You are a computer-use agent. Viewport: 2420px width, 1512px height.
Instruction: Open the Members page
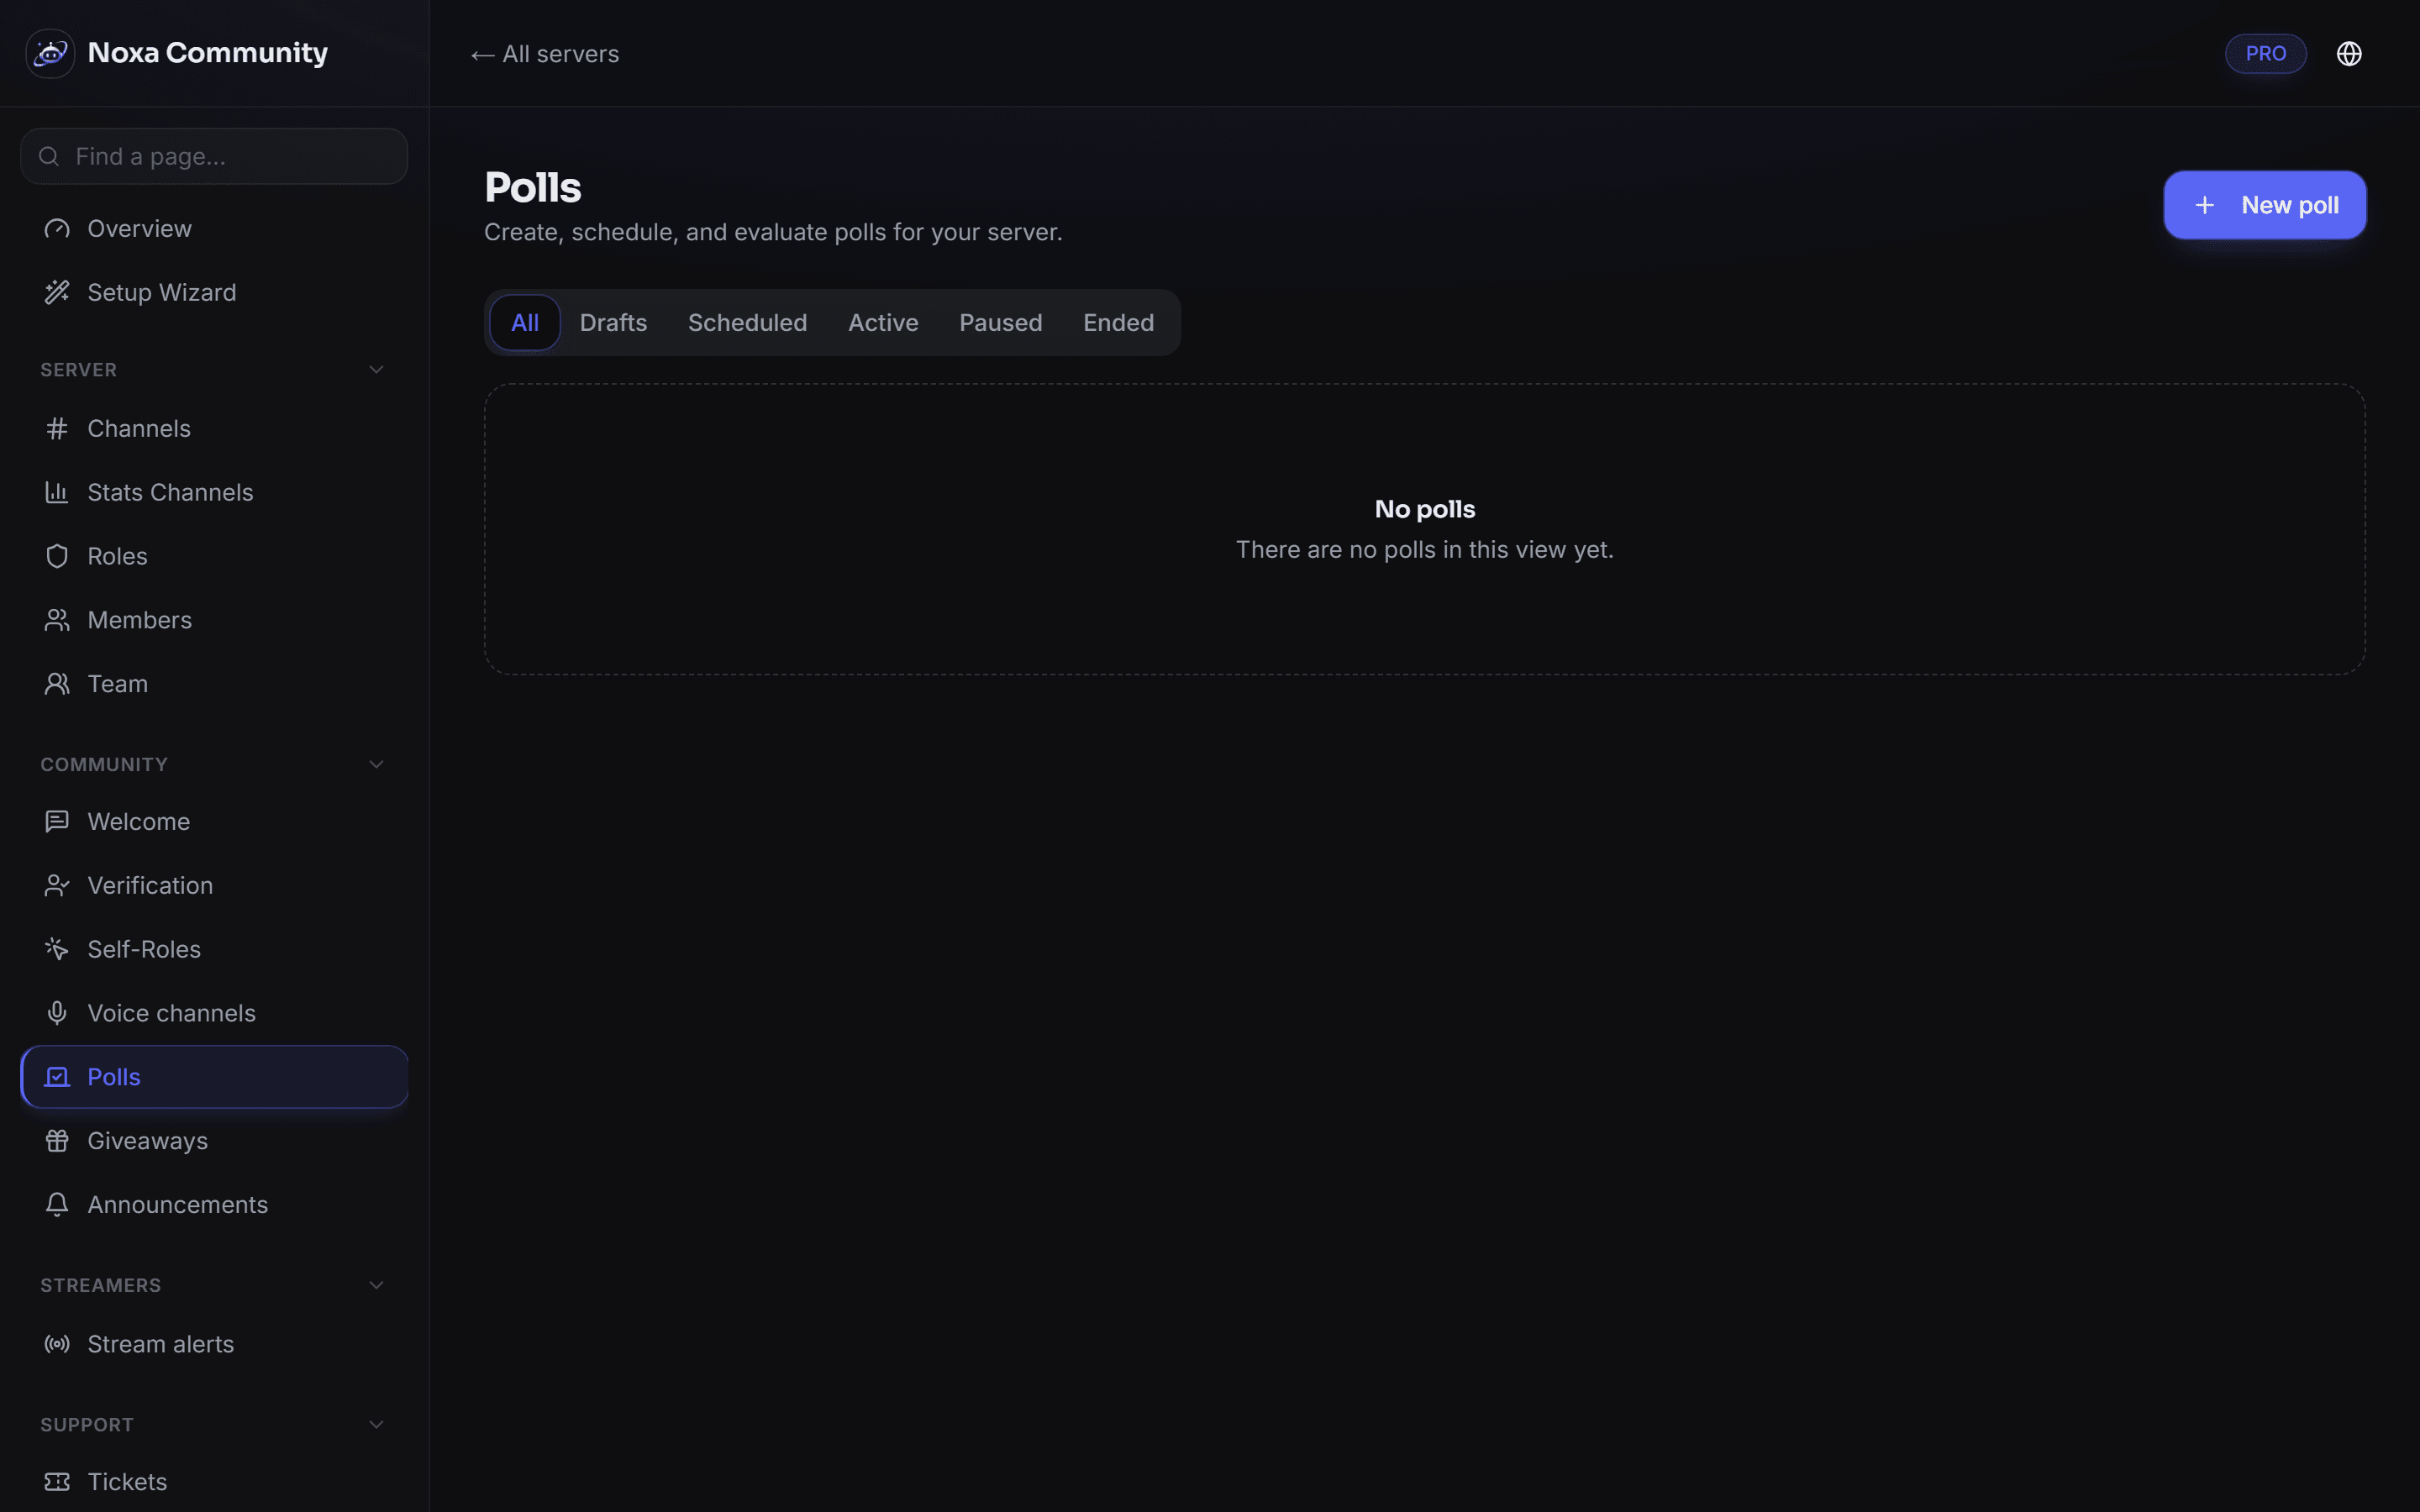[x=214, y=621]
